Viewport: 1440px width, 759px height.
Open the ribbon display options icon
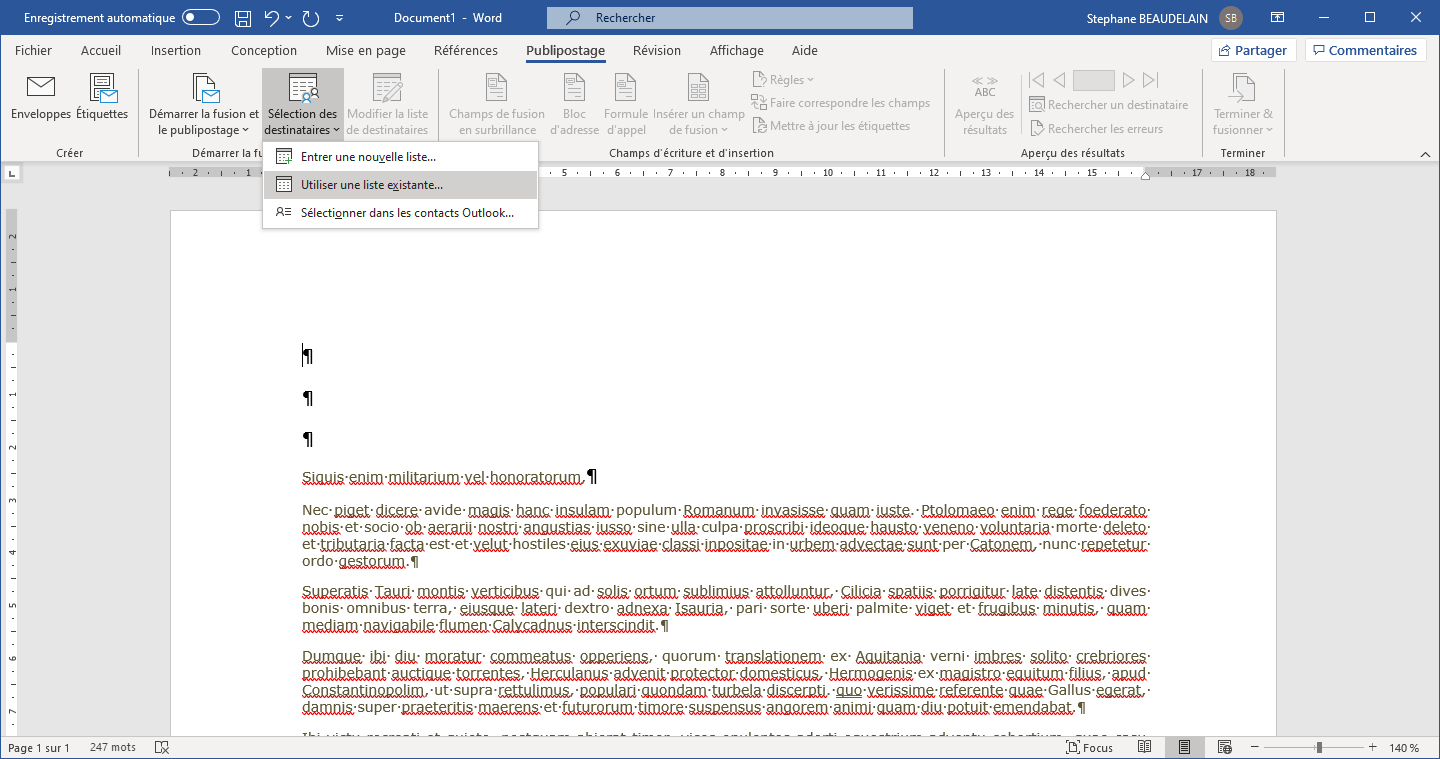1278,18
